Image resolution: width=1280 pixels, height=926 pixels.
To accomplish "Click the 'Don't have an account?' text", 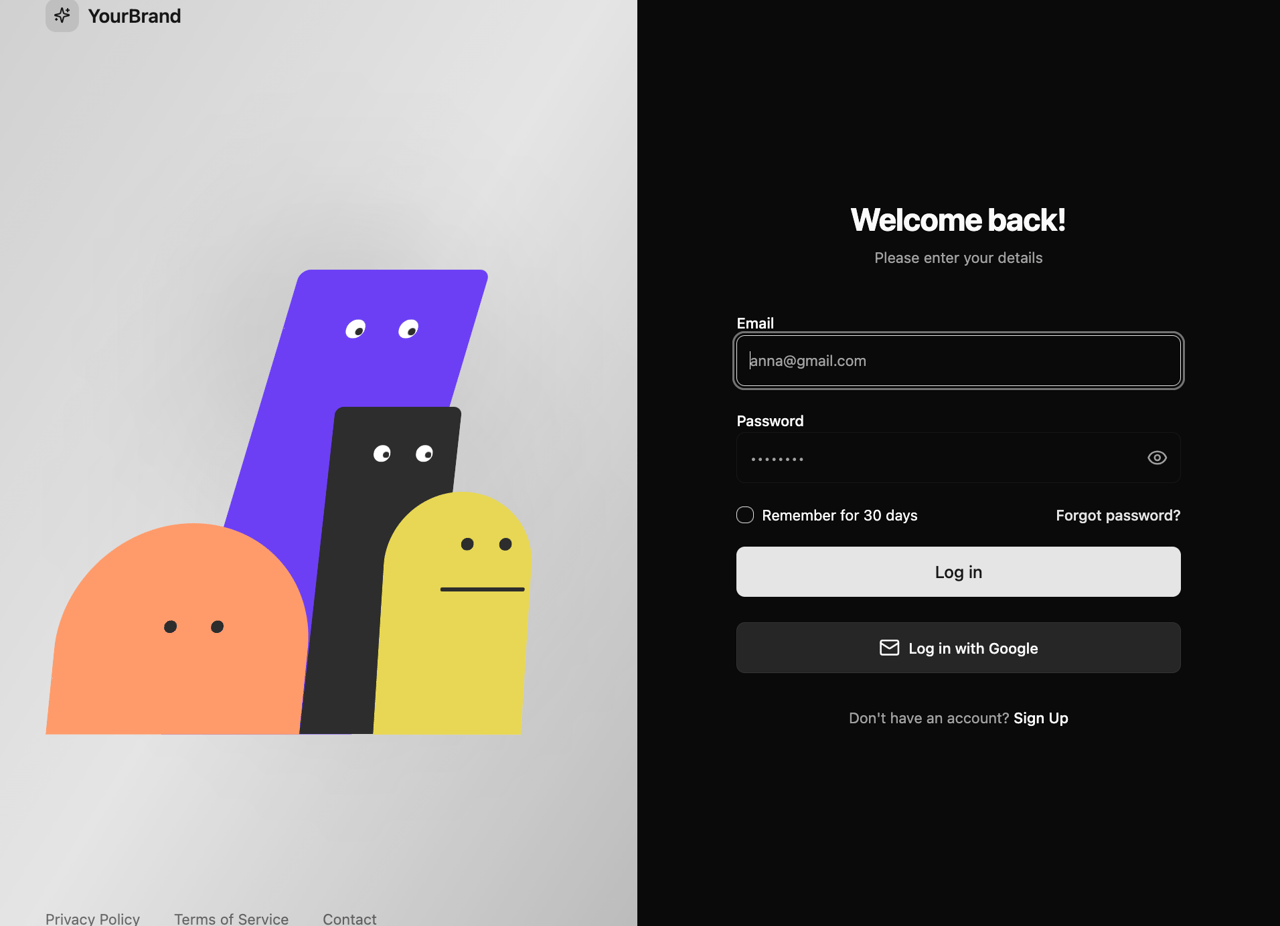I will (929, 718).
